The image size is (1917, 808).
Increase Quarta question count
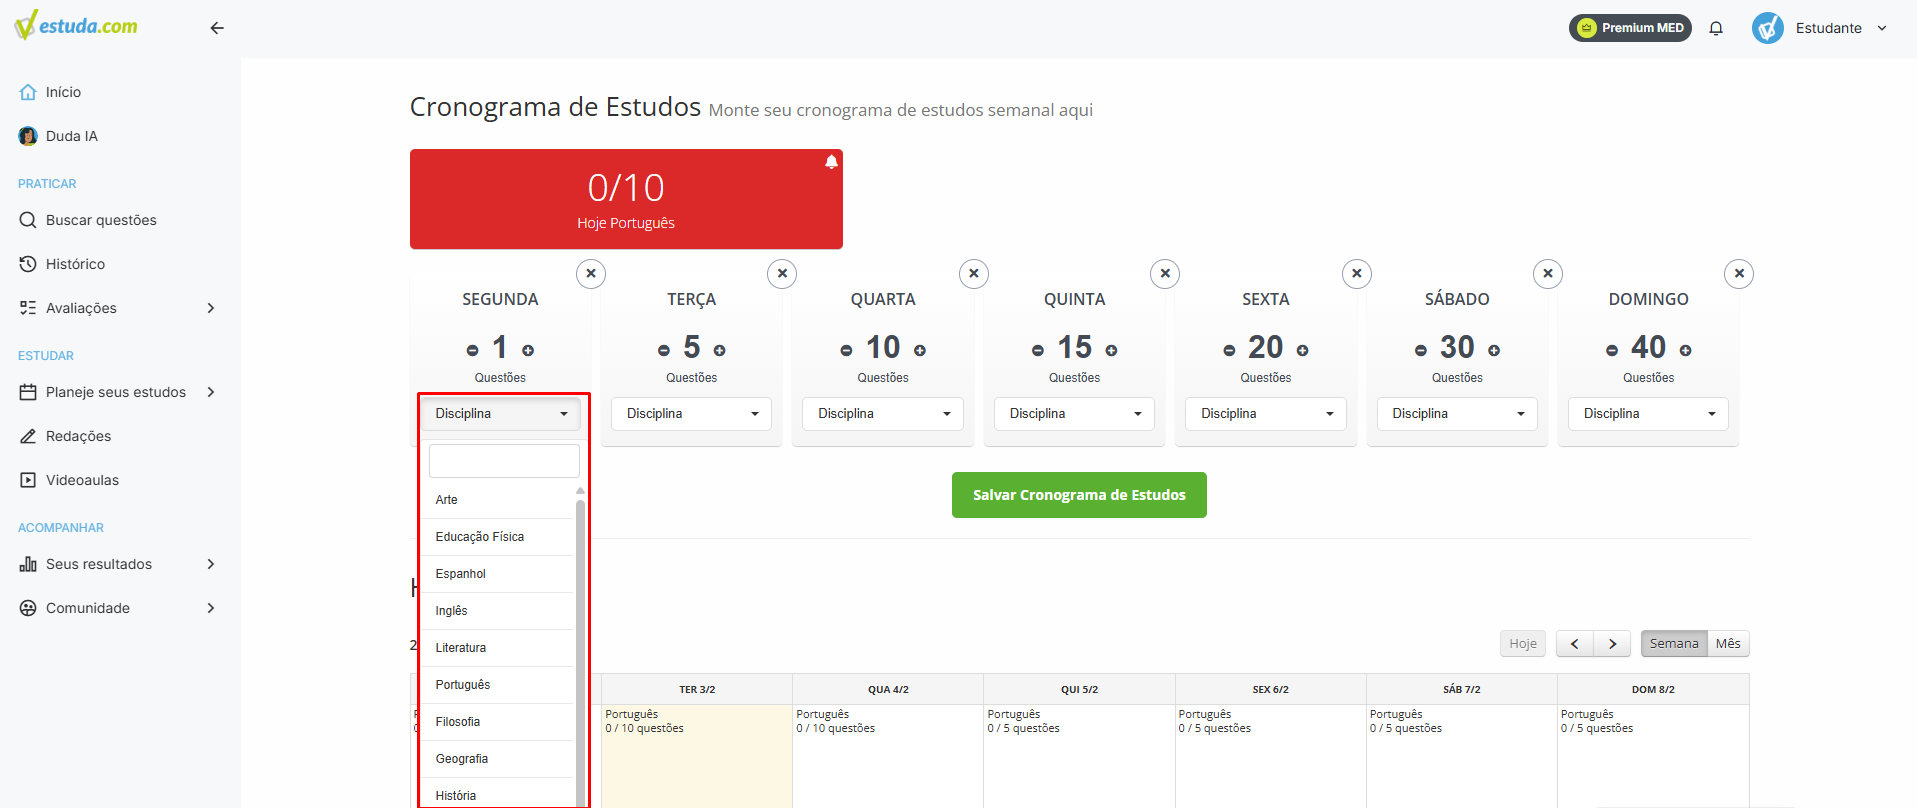(920, 350)
